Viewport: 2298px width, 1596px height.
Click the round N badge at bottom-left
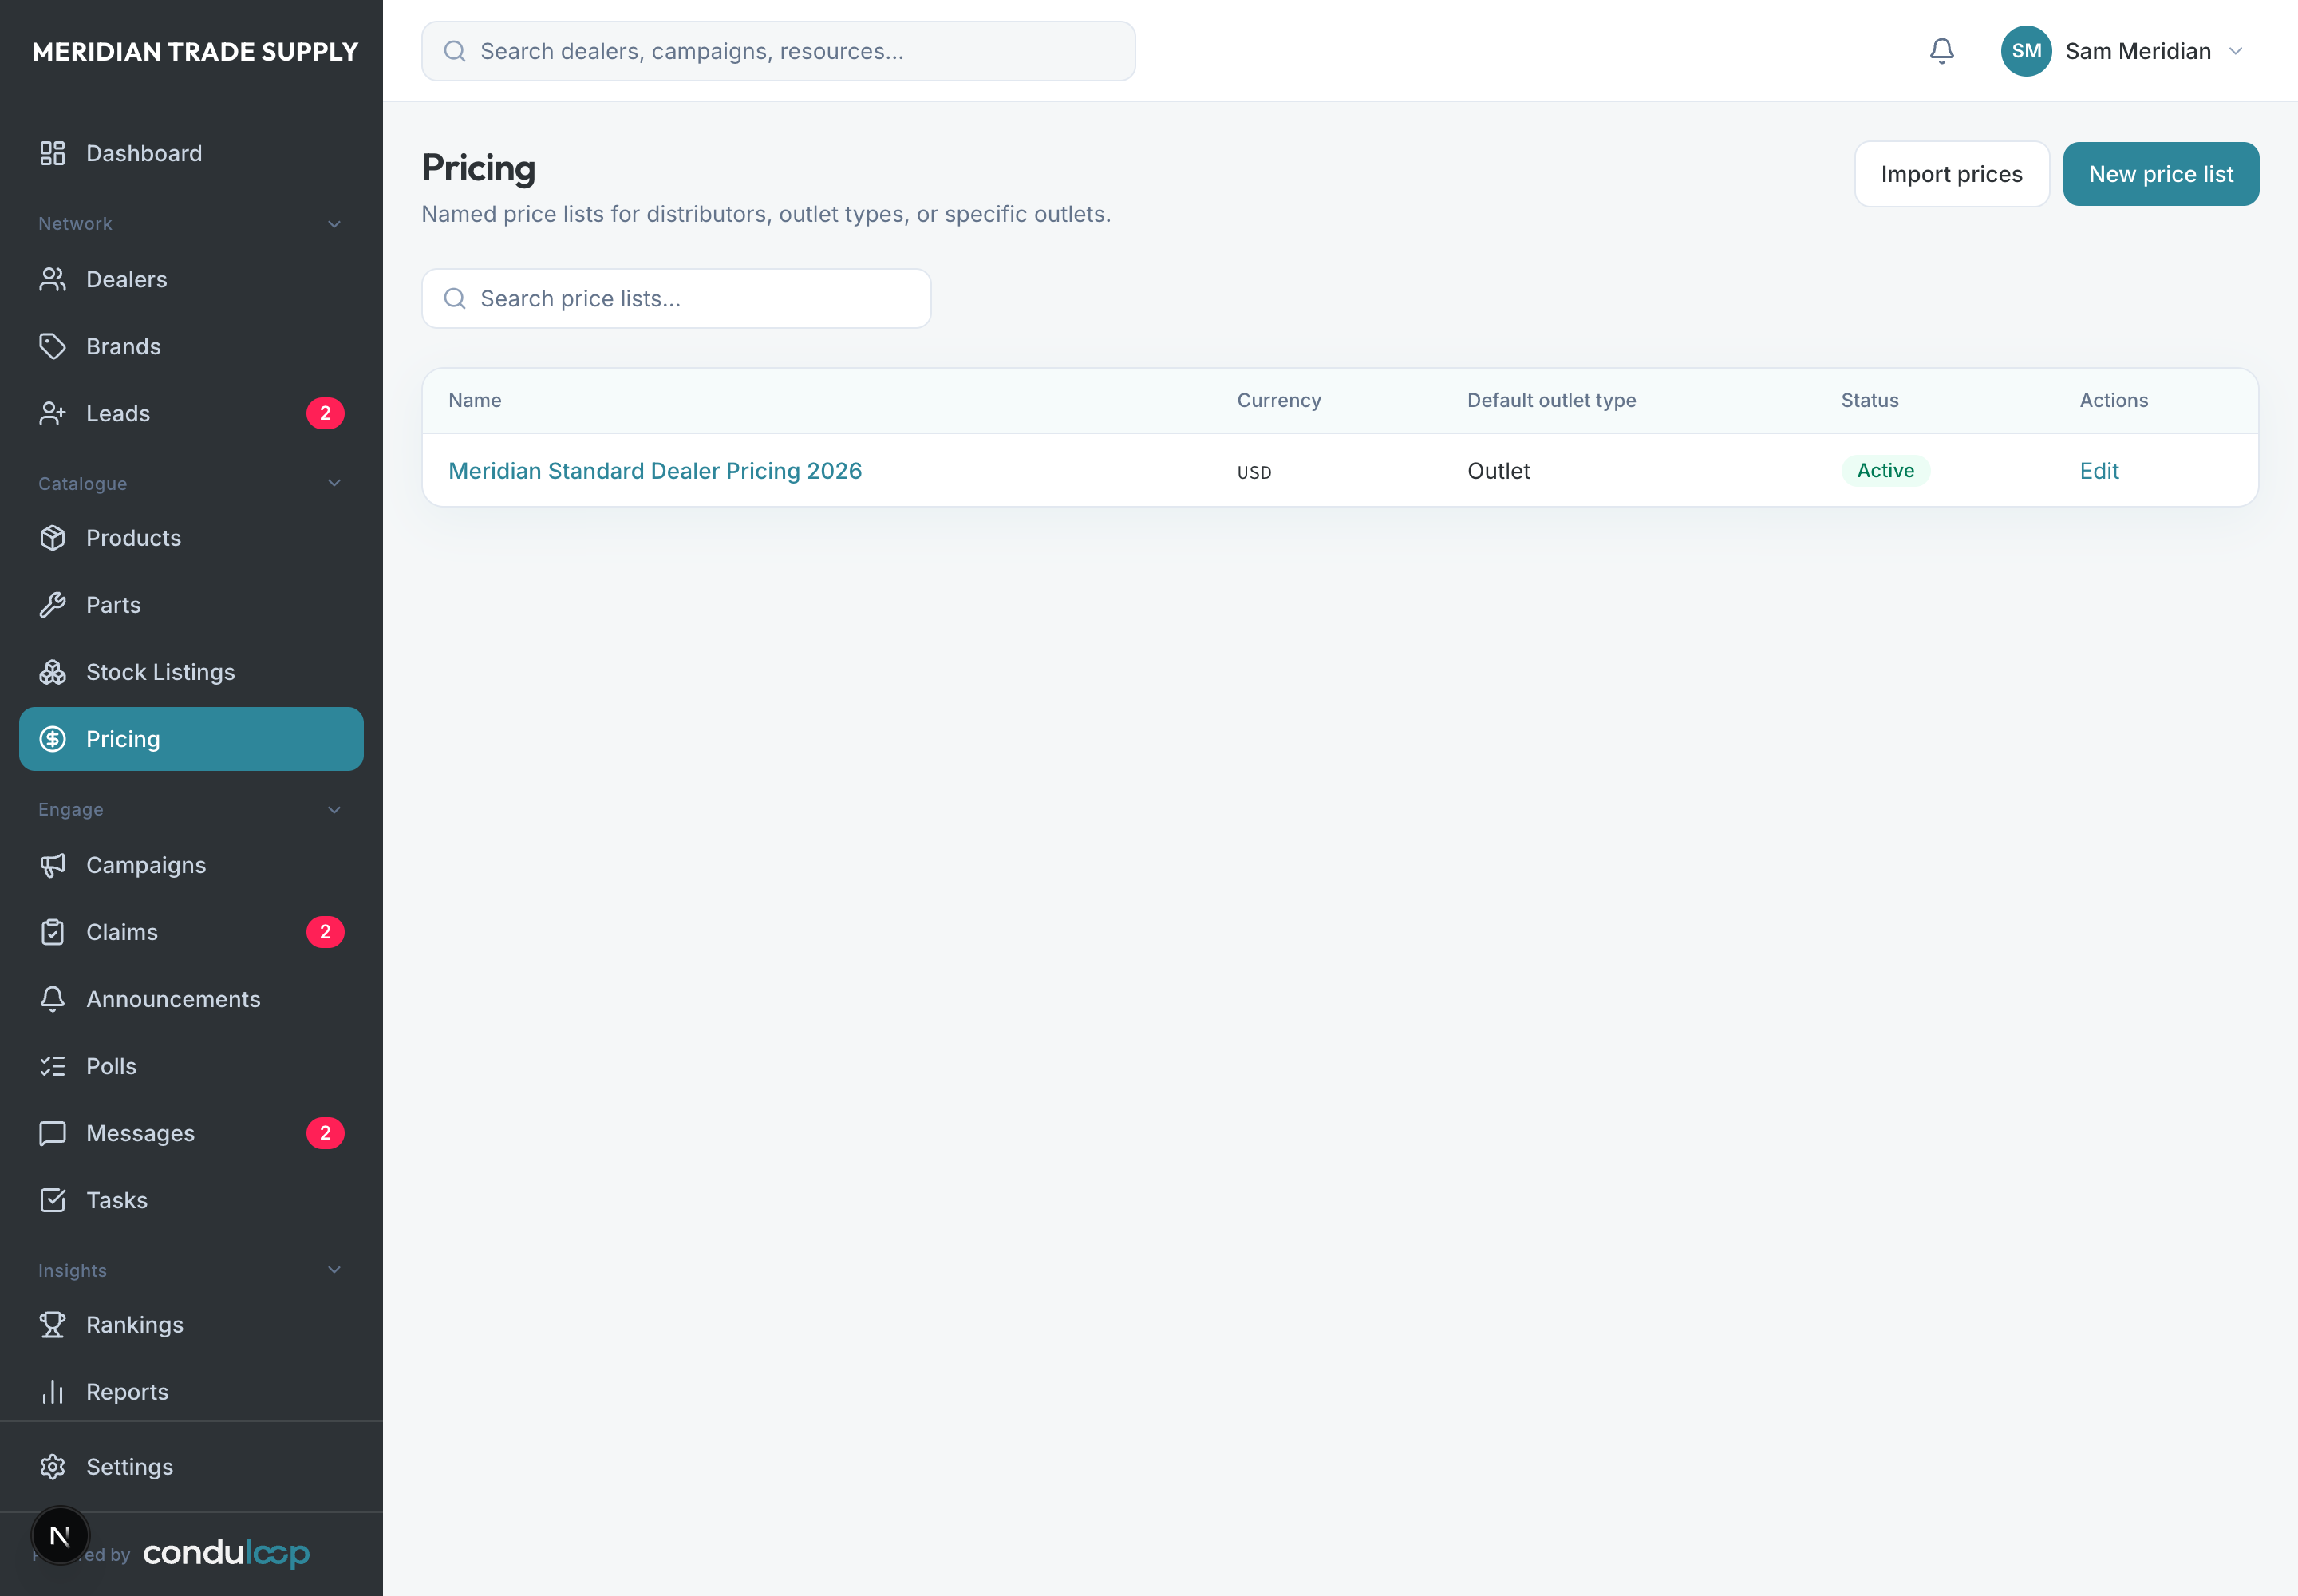(x=60, y=1535)
